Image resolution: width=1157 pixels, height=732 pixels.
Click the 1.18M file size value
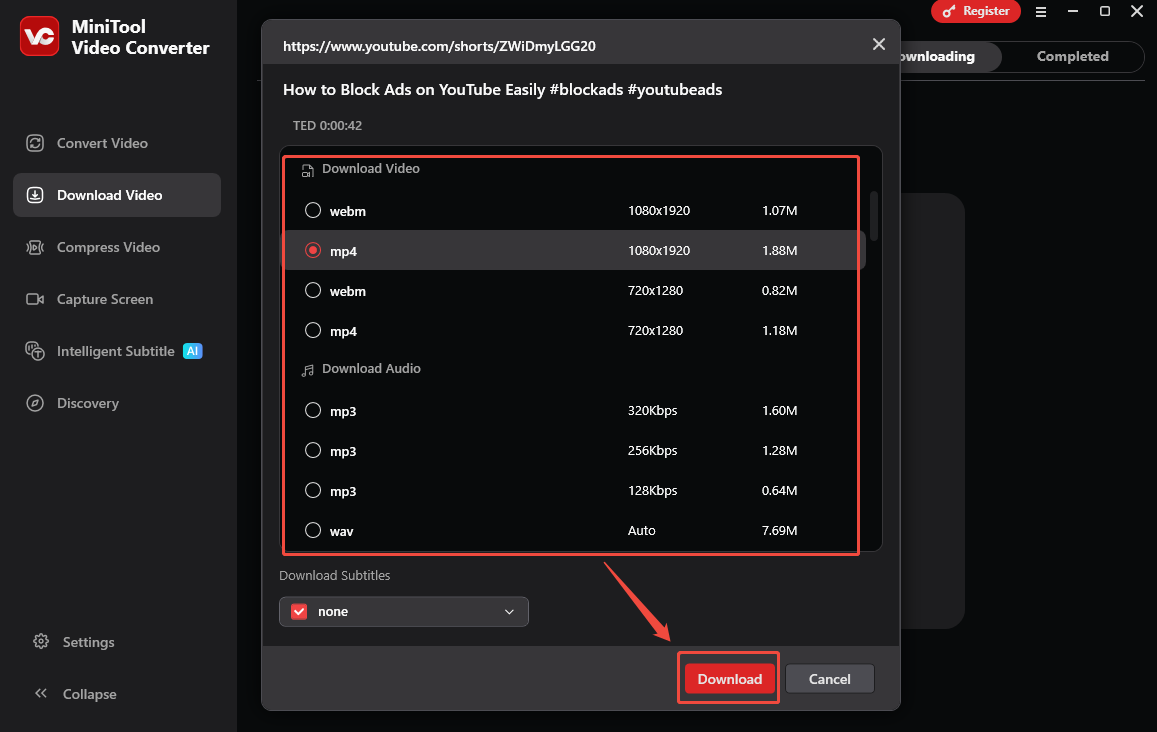pyautogui.click(x=779, y=330)
